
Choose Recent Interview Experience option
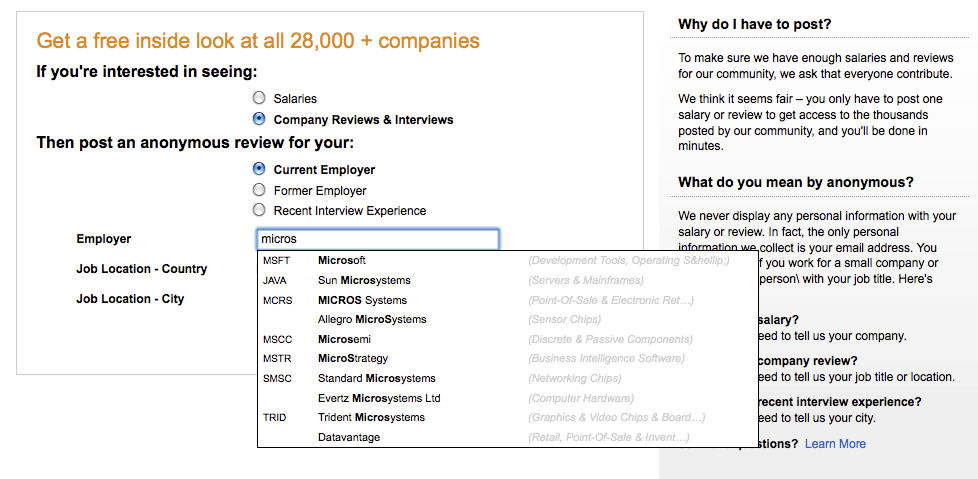[x=259, y=210]
